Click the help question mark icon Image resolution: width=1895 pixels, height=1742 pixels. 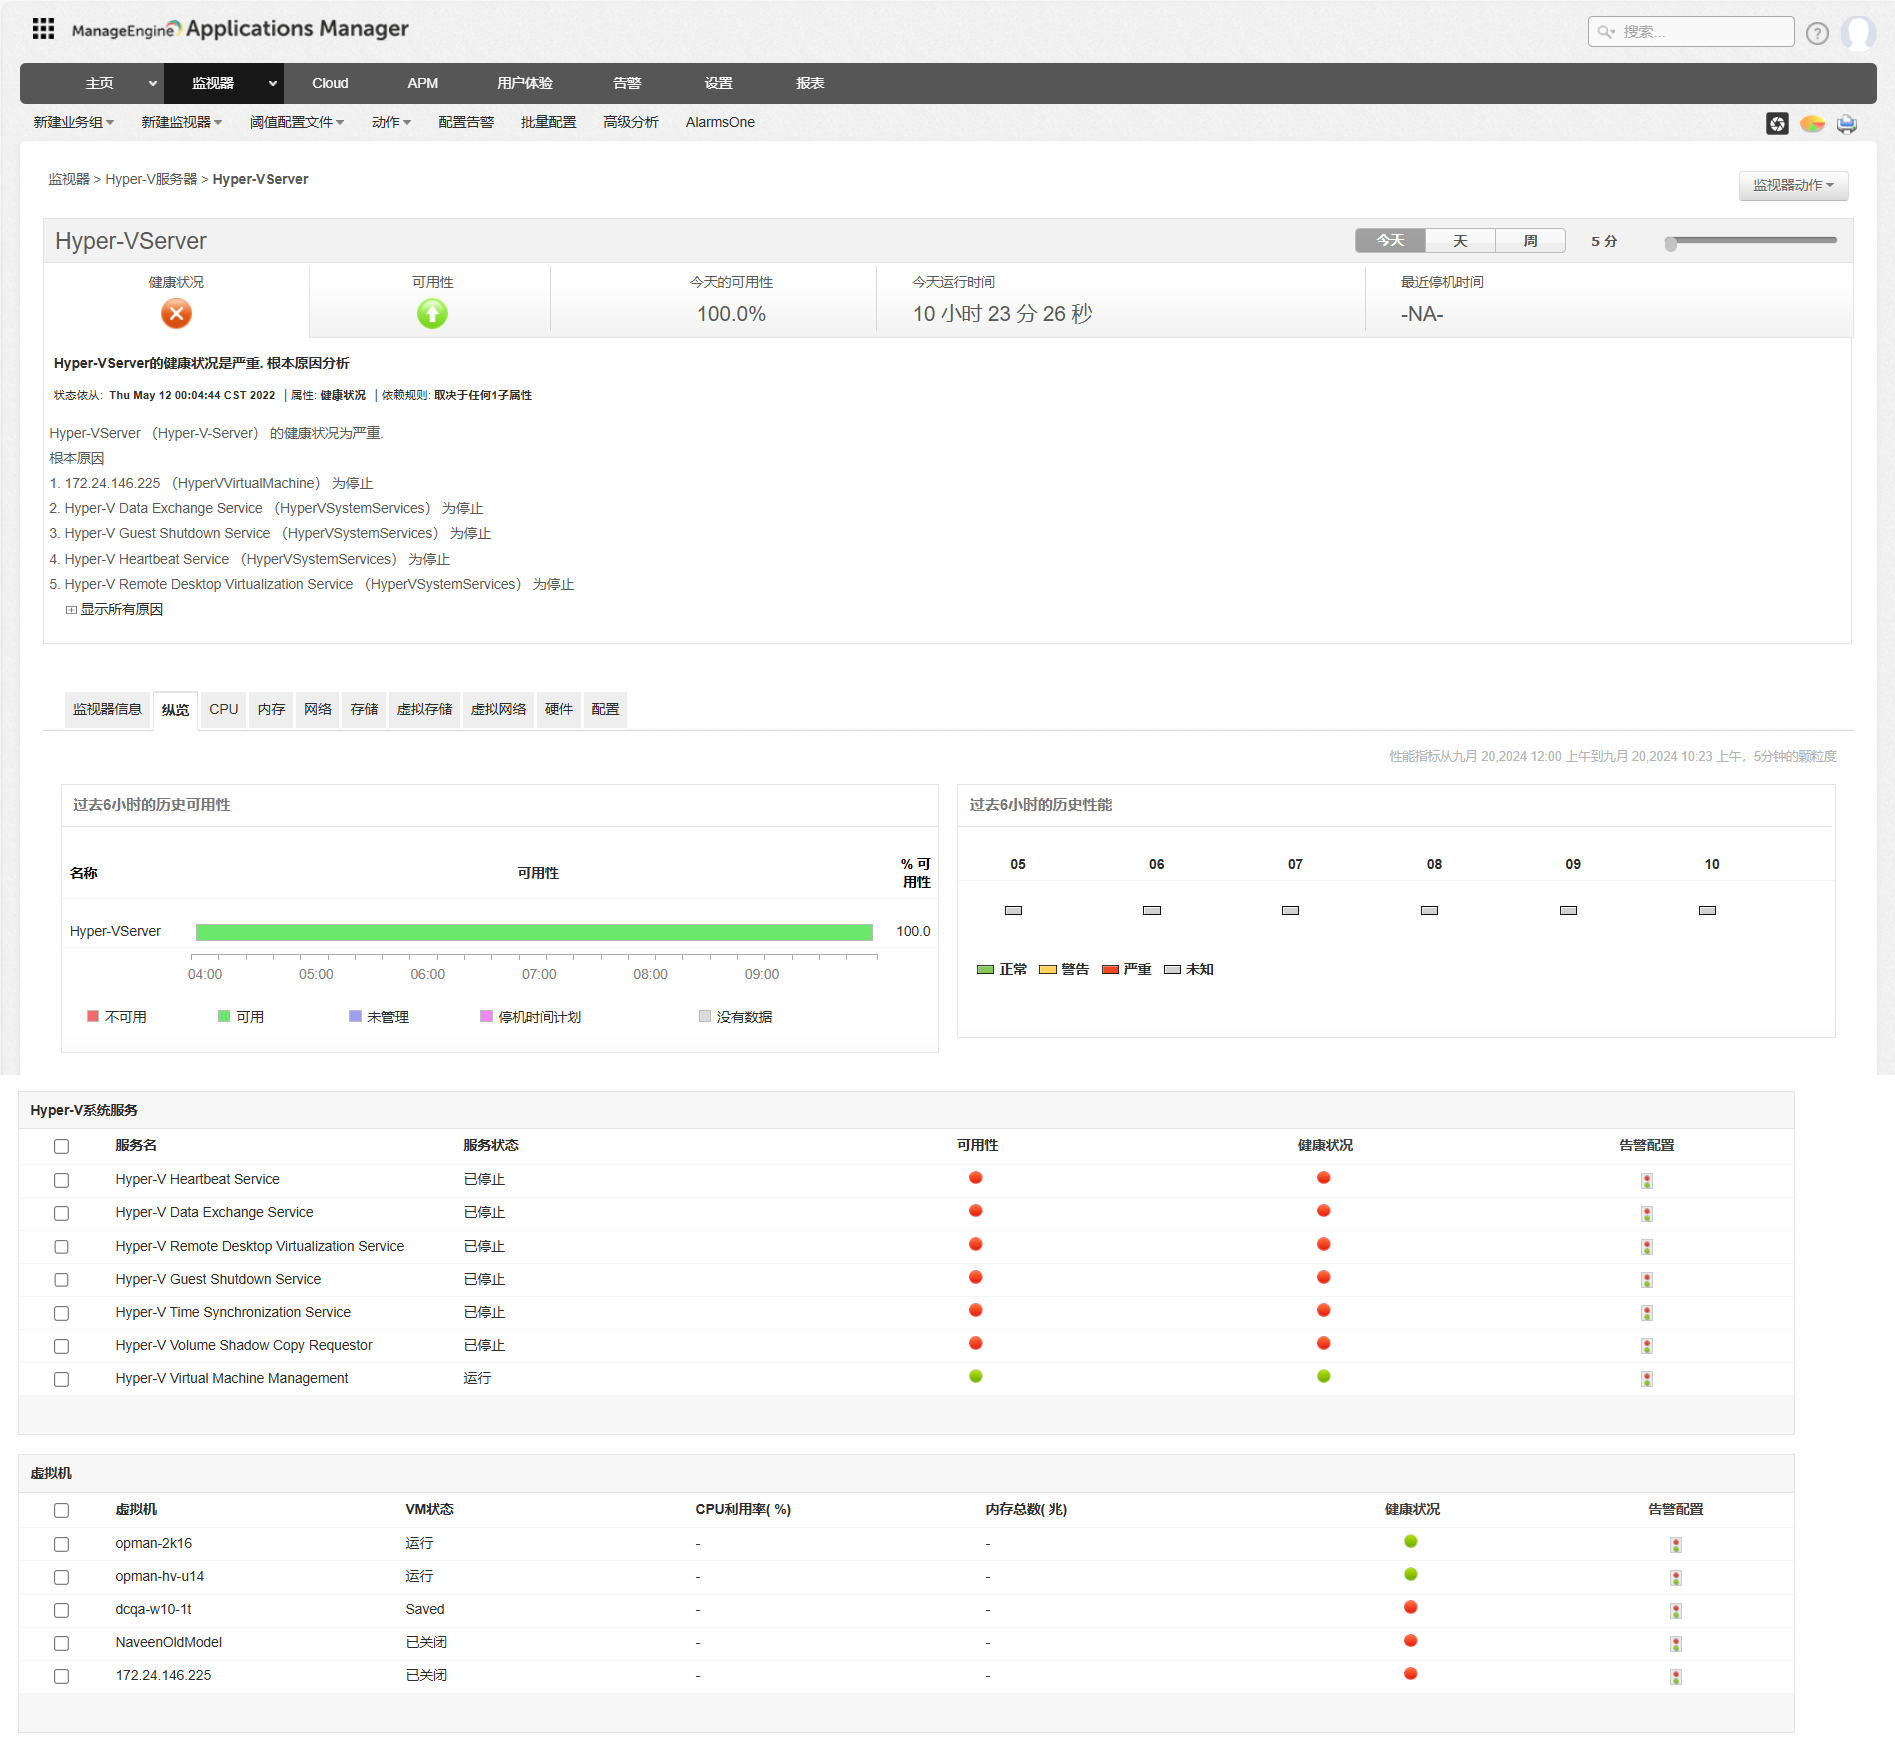click(x=1817, y=33)
